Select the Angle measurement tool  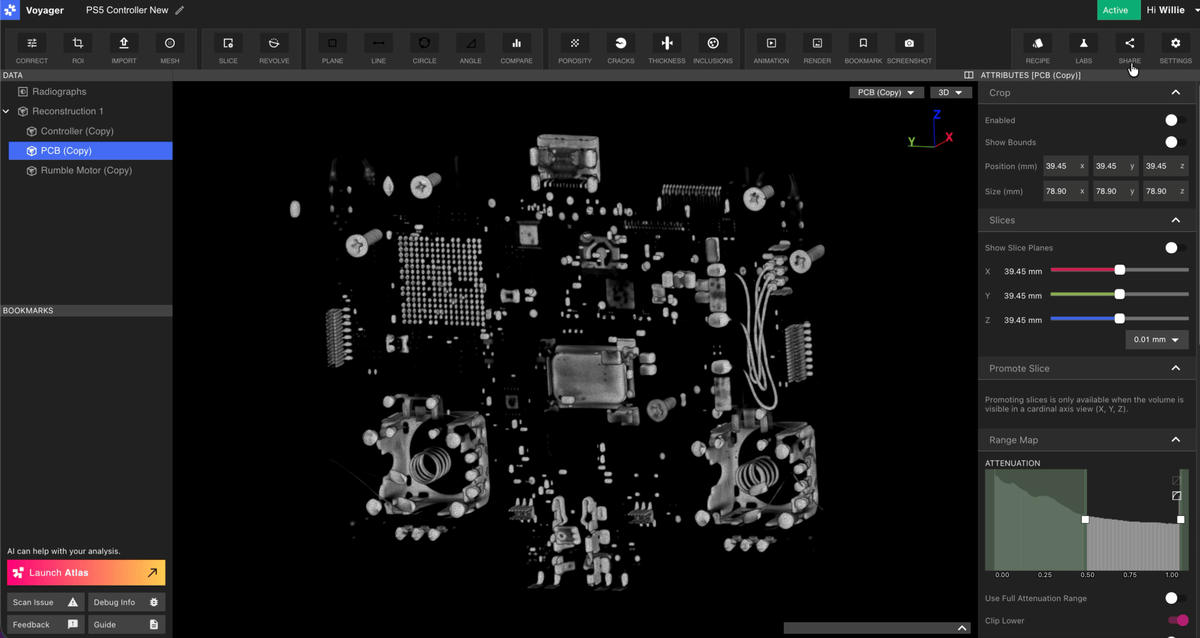click(x=470, y=49)
